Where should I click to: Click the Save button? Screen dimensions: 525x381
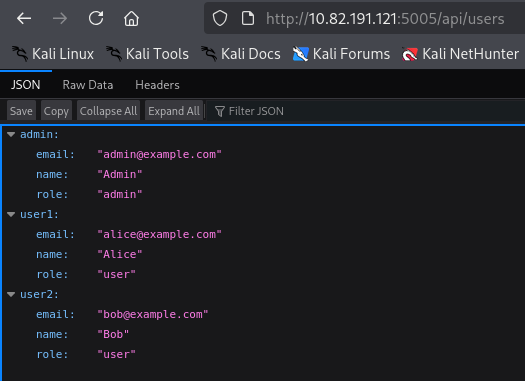(21, 111)
